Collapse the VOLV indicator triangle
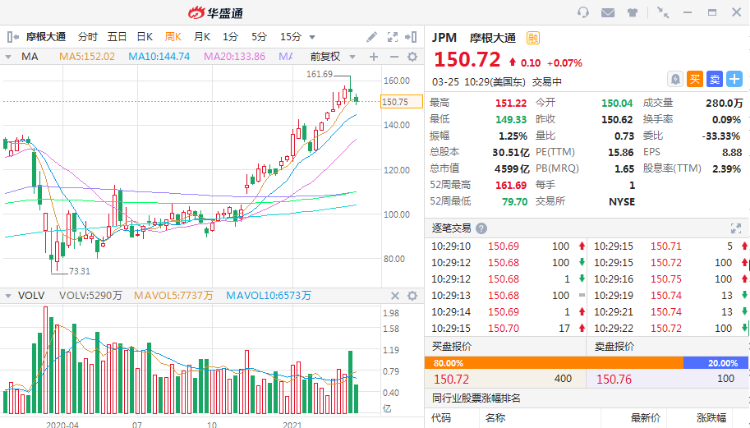This screenshot has height=428, width=750. [x=8, y=296]
